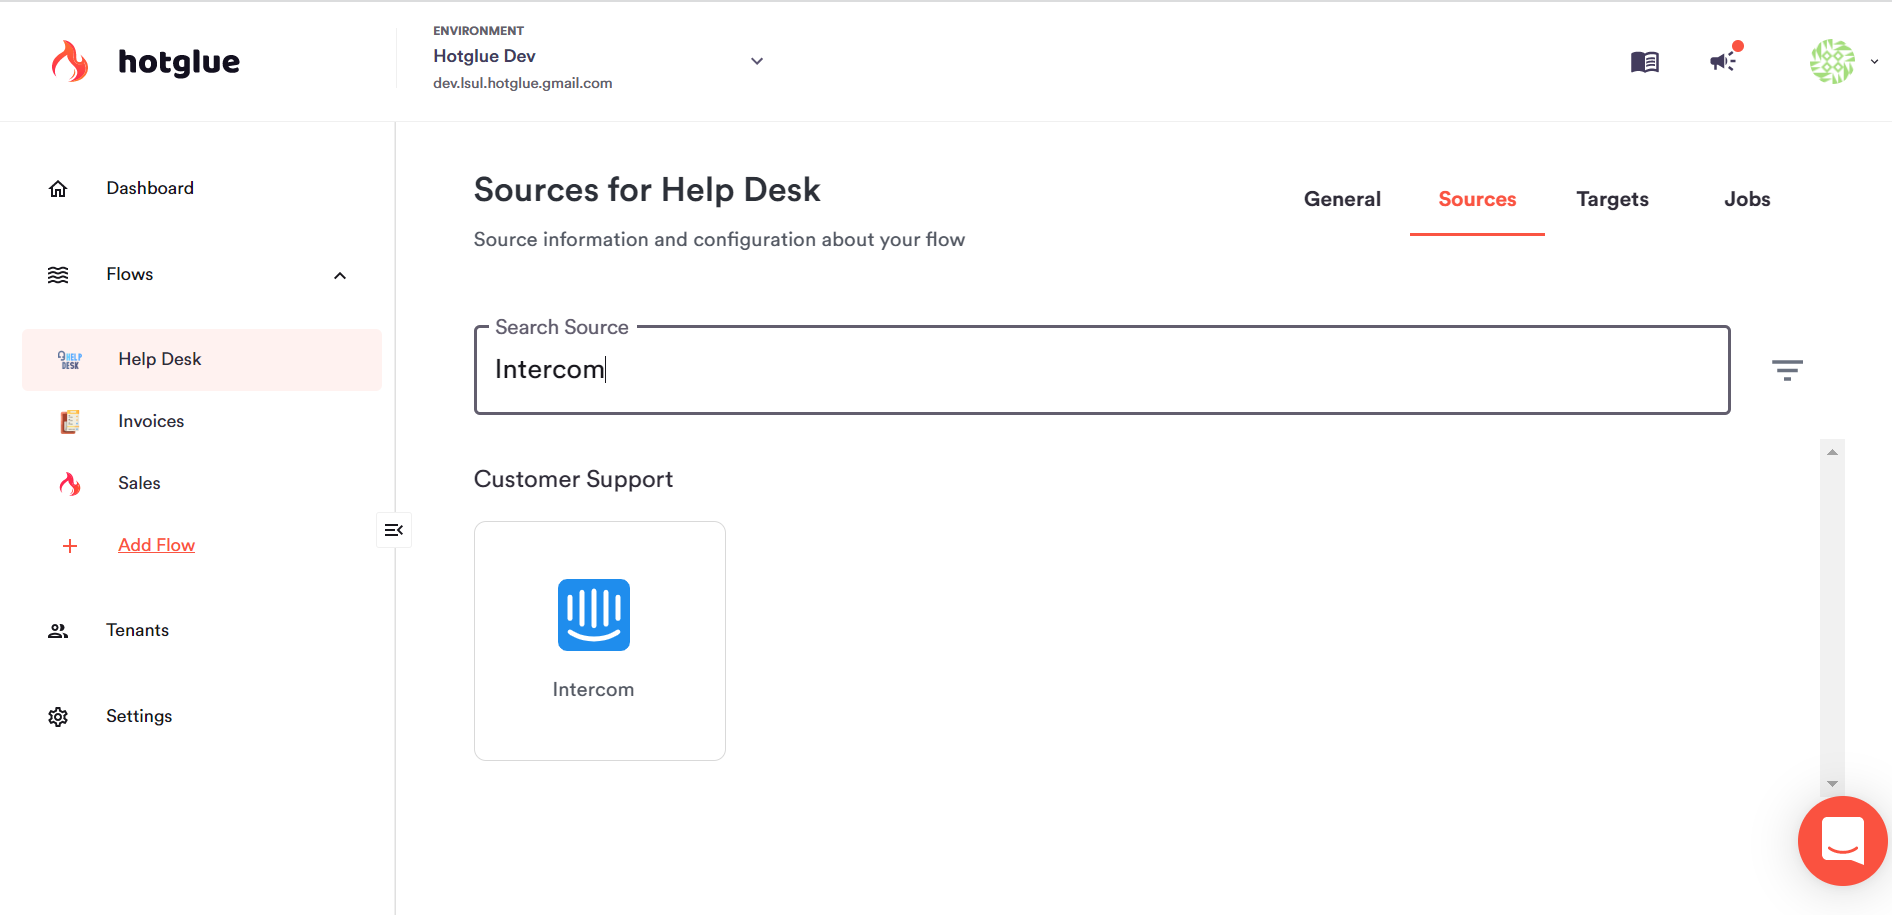This screenshot has height=915, width=1892.
Task: Click the Flows waves icon
Action: pos(58,275)
